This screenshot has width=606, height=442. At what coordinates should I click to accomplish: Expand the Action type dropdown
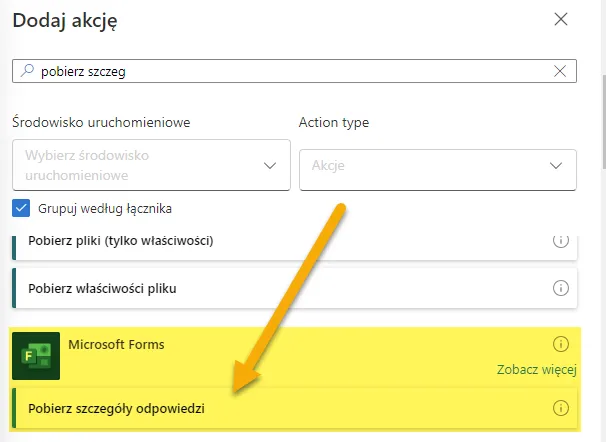point(437,166)
